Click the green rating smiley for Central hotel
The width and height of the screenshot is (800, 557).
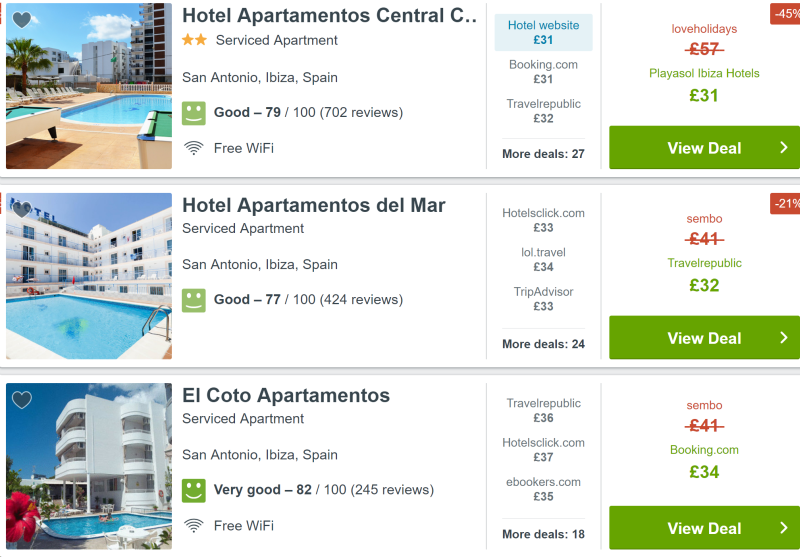[x=194, y=113]
